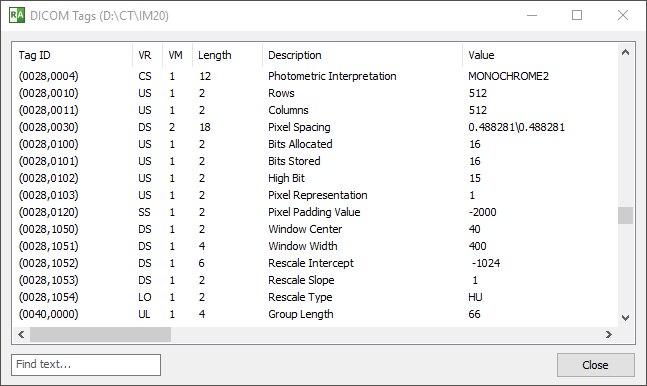The height and width of the screenshot is (386, 647).
Task: Click the horizontal scrollbar thumb
Action: tap(100, 335)
